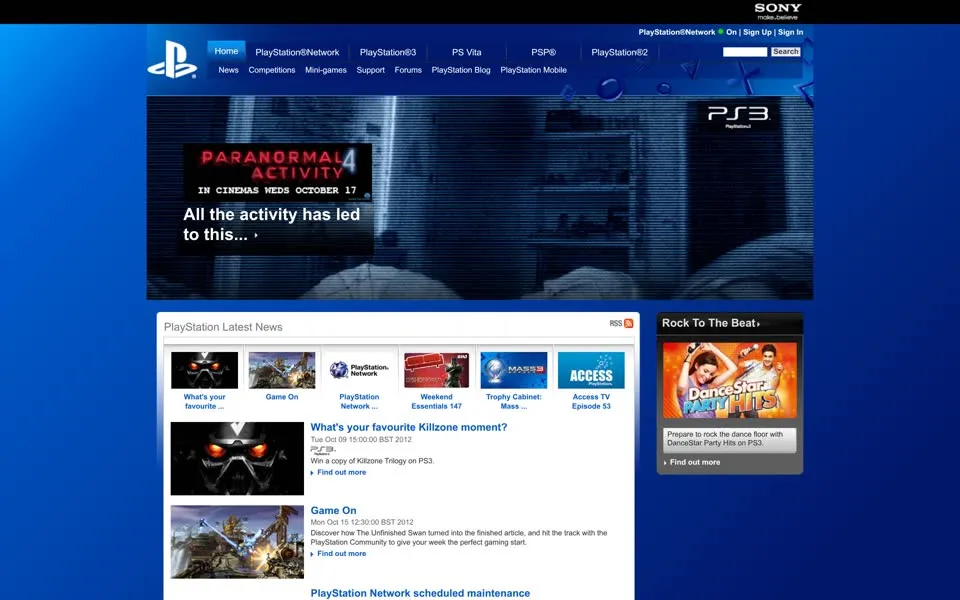Select PSP® in the navigation bar
960x600 pixels.
[x=543, y=52]
